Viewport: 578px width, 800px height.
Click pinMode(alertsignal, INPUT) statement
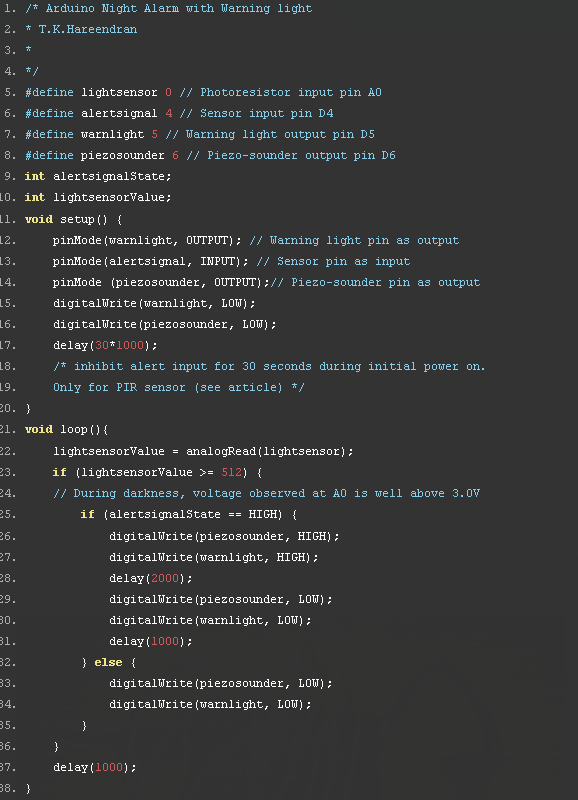click(x=150, y=261)
